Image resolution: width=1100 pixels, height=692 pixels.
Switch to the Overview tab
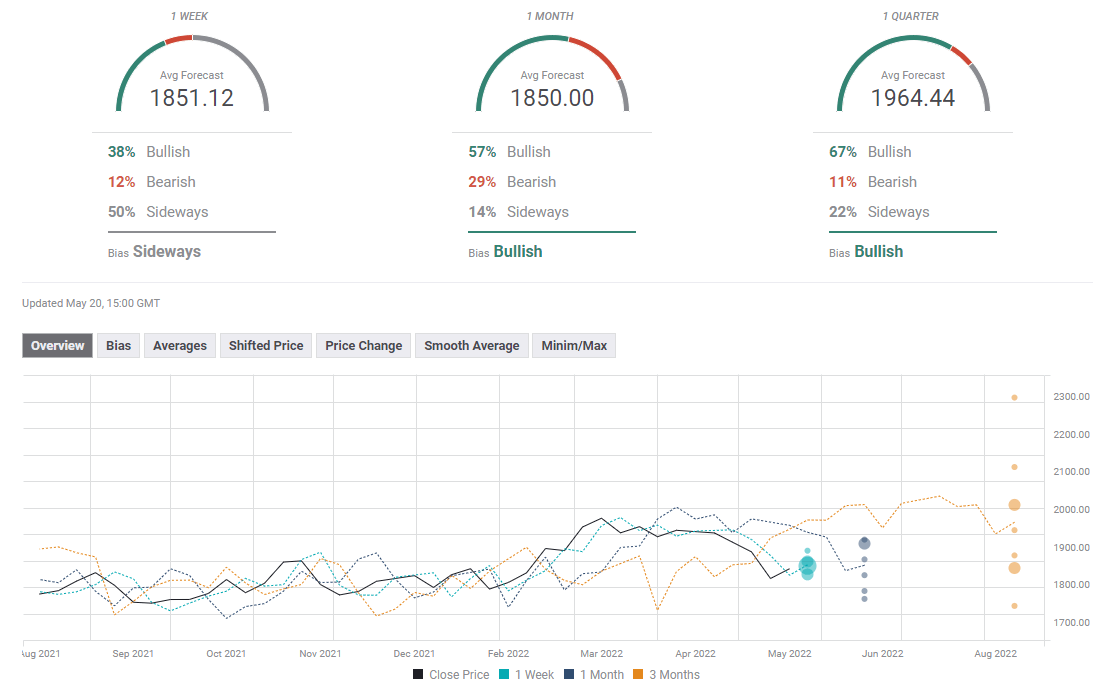57,346
